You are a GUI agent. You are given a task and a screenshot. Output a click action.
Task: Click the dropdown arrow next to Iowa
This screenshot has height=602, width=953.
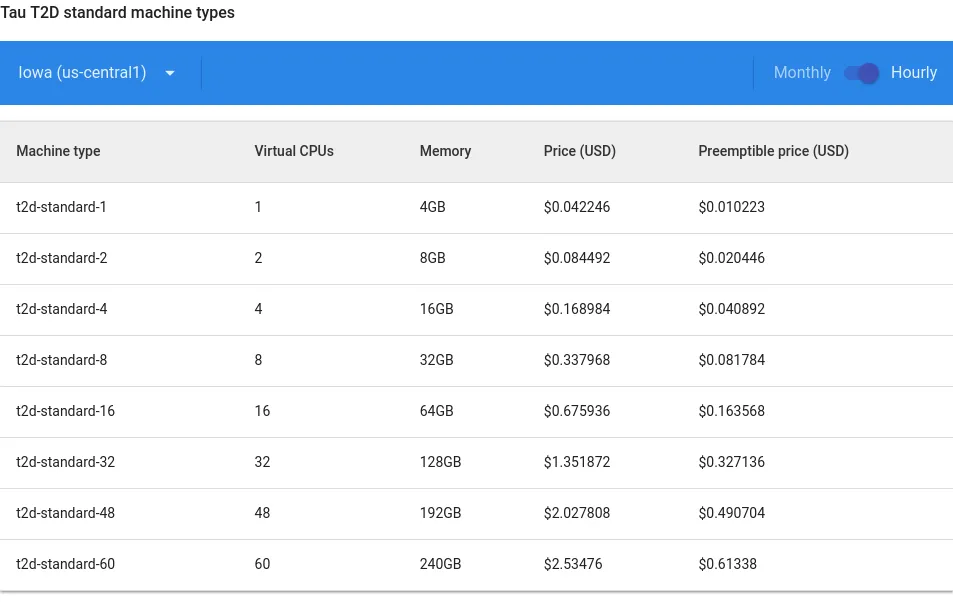170,73
